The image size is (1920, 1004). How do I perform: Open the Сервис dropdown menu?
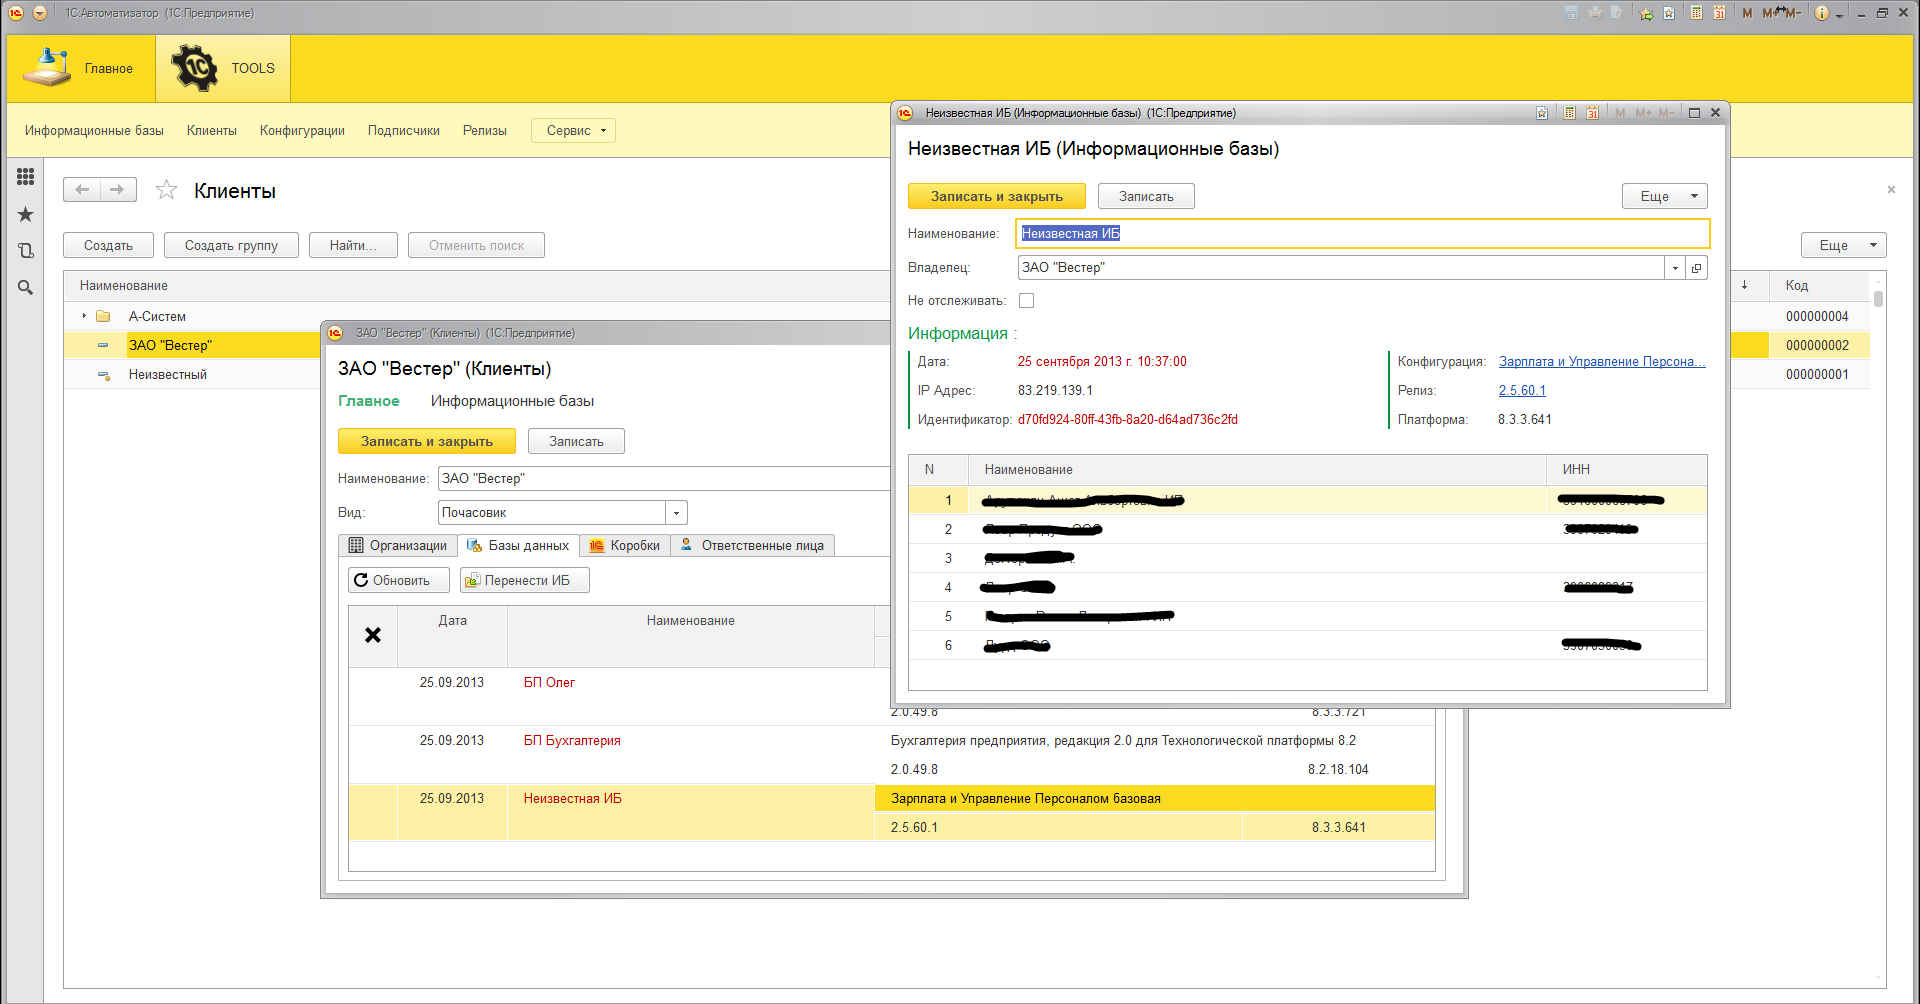(x=573, y=130)
